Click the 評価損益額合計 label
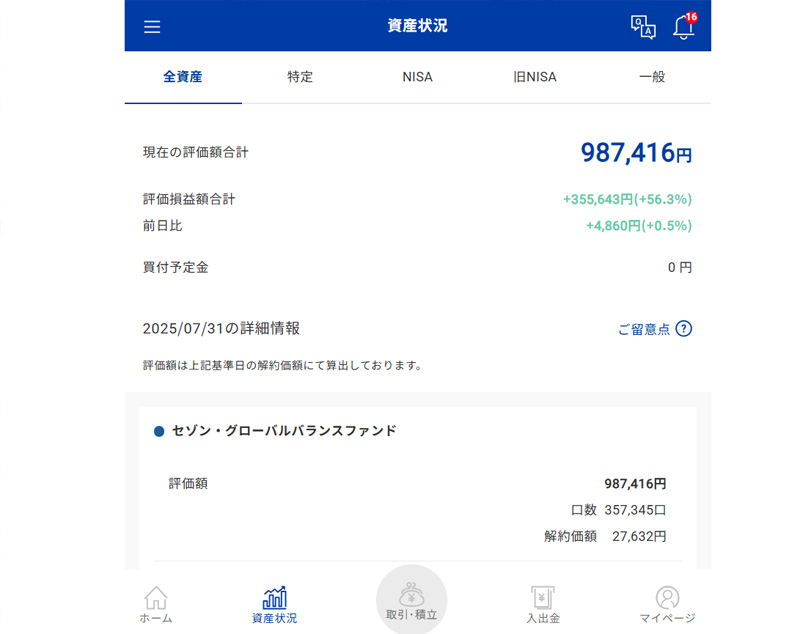 pyautogui.click(x=189, y=199)
